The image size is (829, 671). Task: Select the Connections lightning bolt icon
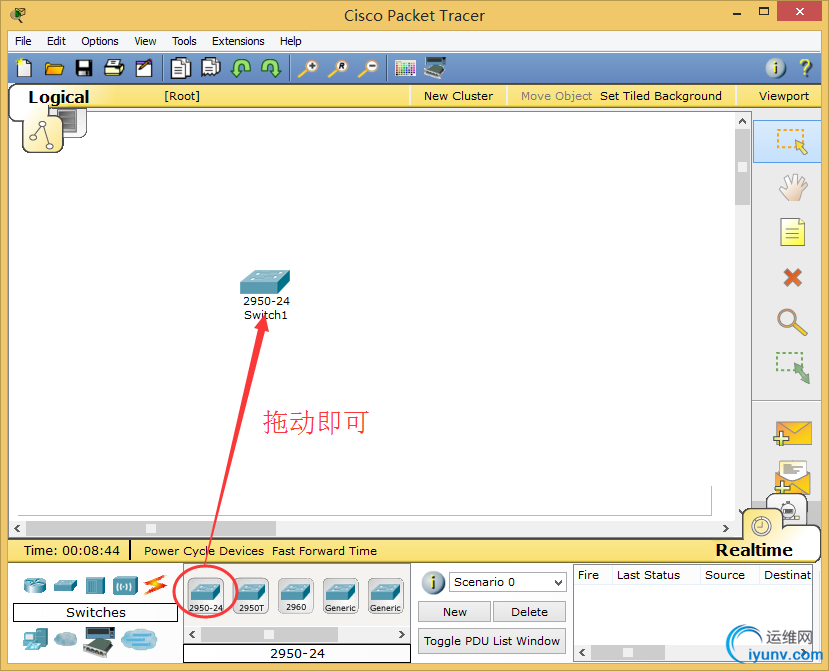(155, 585)
